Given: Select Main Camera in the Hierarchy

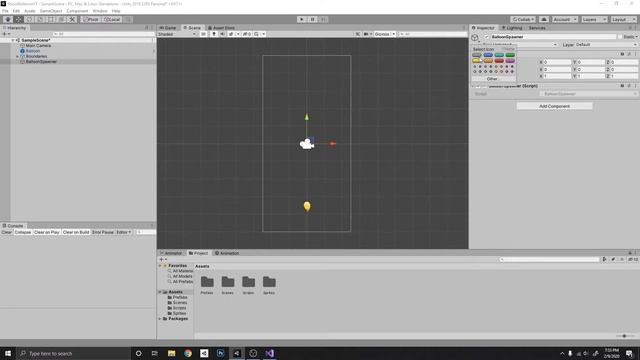Looking at the screenshot, I should (38, 46).
